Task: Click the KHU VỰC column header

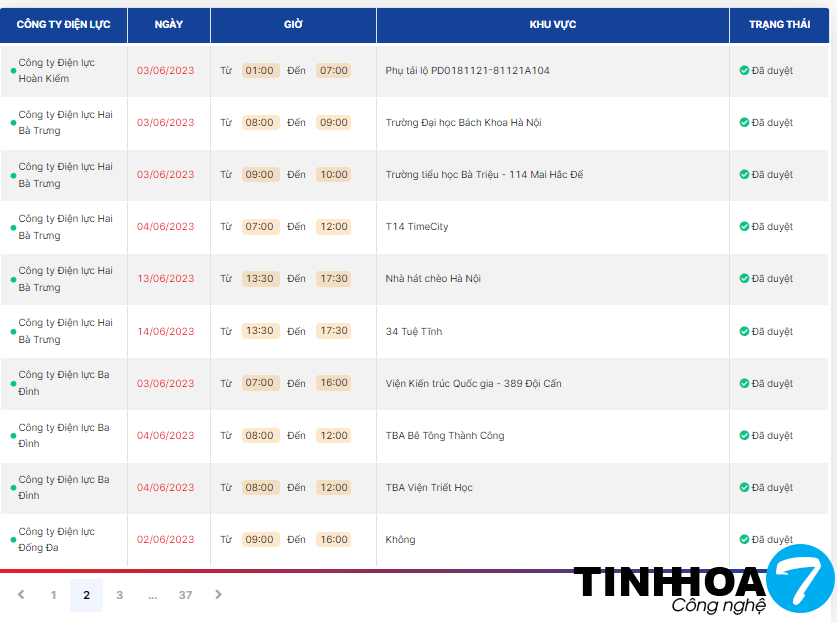Action: tap(552, 25)
